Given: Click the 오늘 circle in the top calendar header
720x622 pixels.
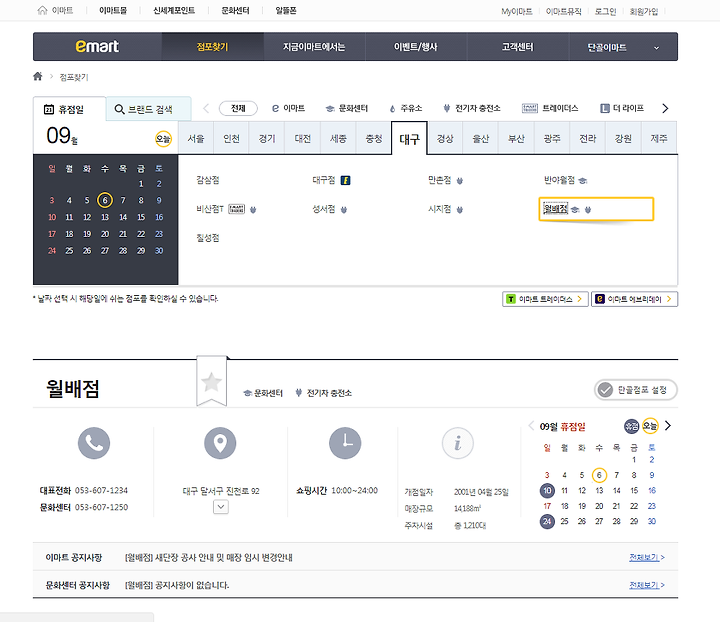Looking at the screenshot, I should click(163, 139).
